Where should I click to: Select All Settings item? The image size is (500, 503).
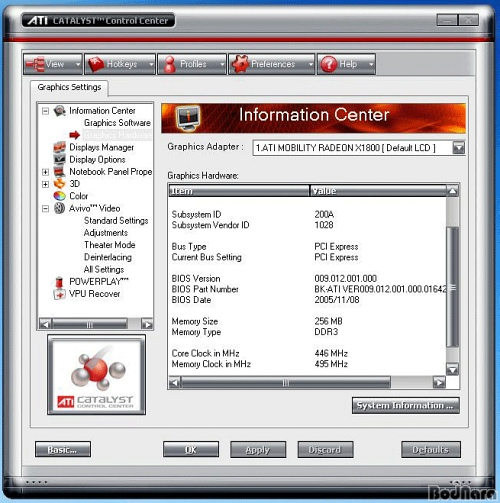[104, 269]
